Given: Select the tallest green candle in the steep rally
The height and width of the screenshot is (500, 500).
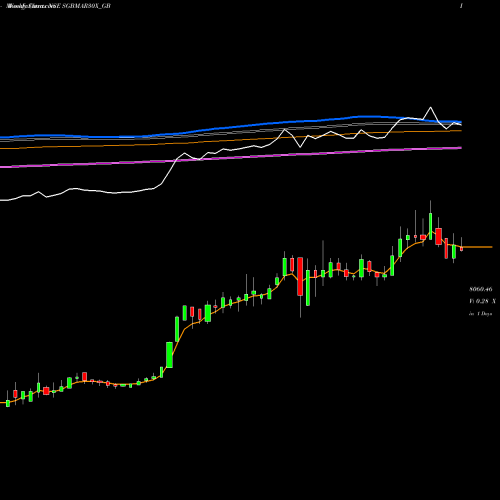Looking at the screenshot, I should [x=169, y=355].
